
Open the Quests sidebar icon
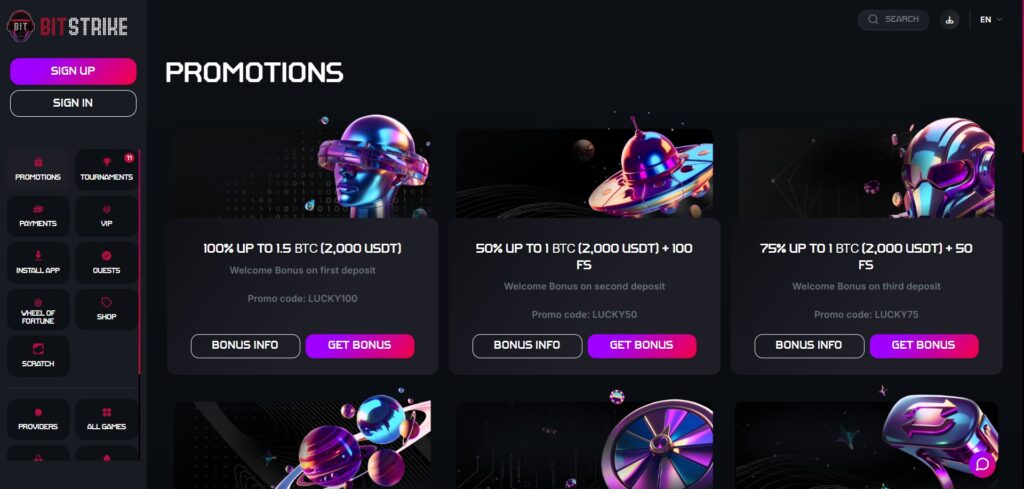tap(106, 261)
